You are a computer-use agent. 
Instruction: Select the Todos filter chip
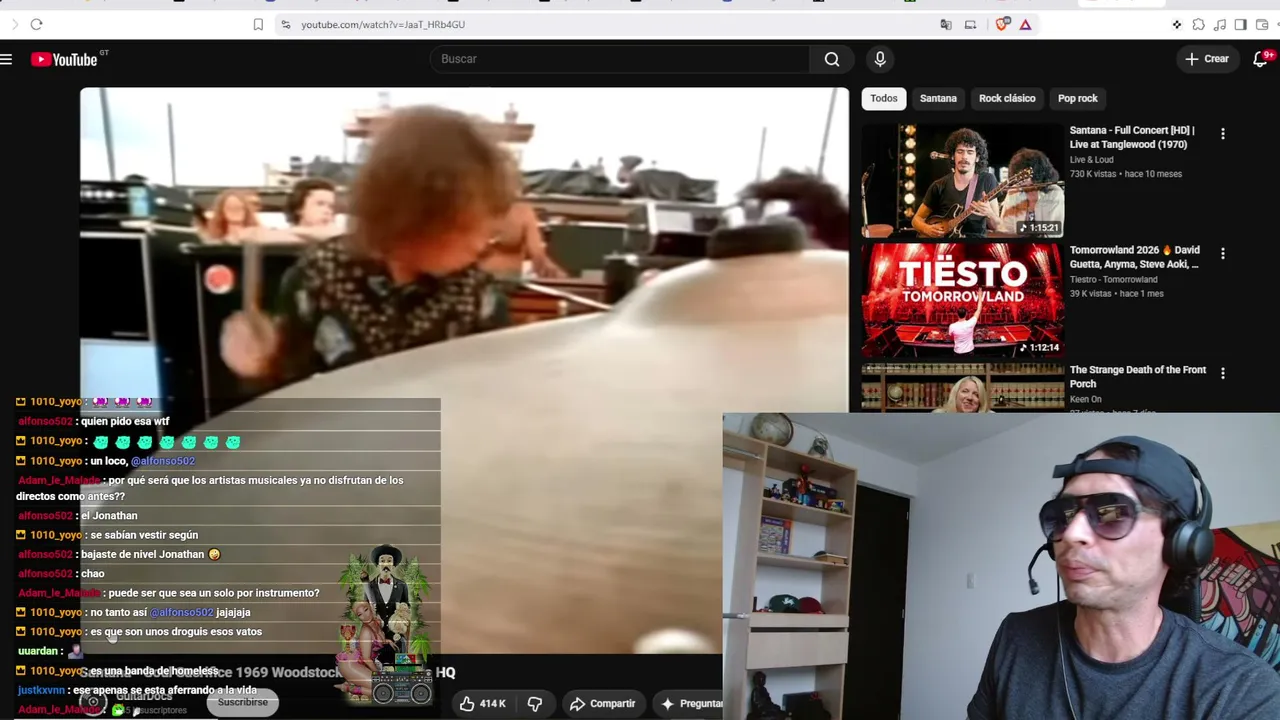[883, 98]
